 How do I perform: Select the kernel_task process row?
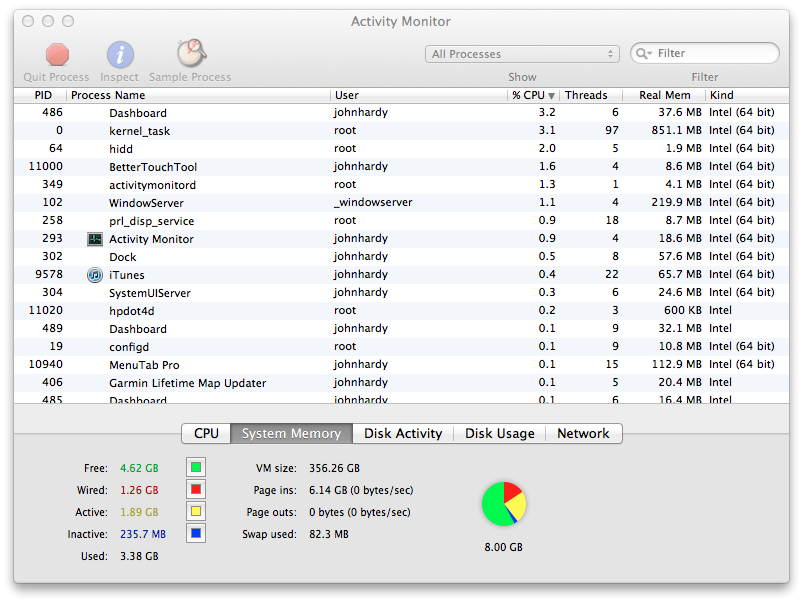click(x=402, y=131)
